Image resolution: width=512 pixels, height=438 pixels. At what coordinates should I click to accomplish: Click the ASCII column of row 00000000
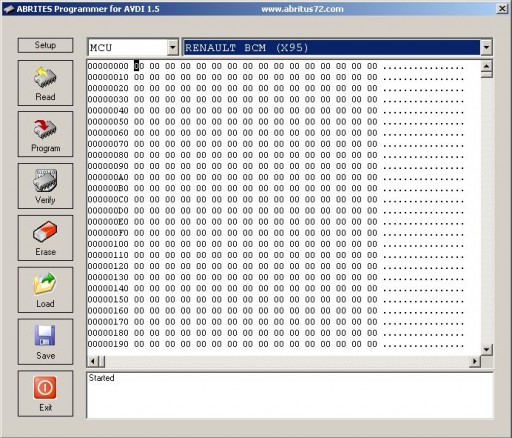(x=423, y=68)
